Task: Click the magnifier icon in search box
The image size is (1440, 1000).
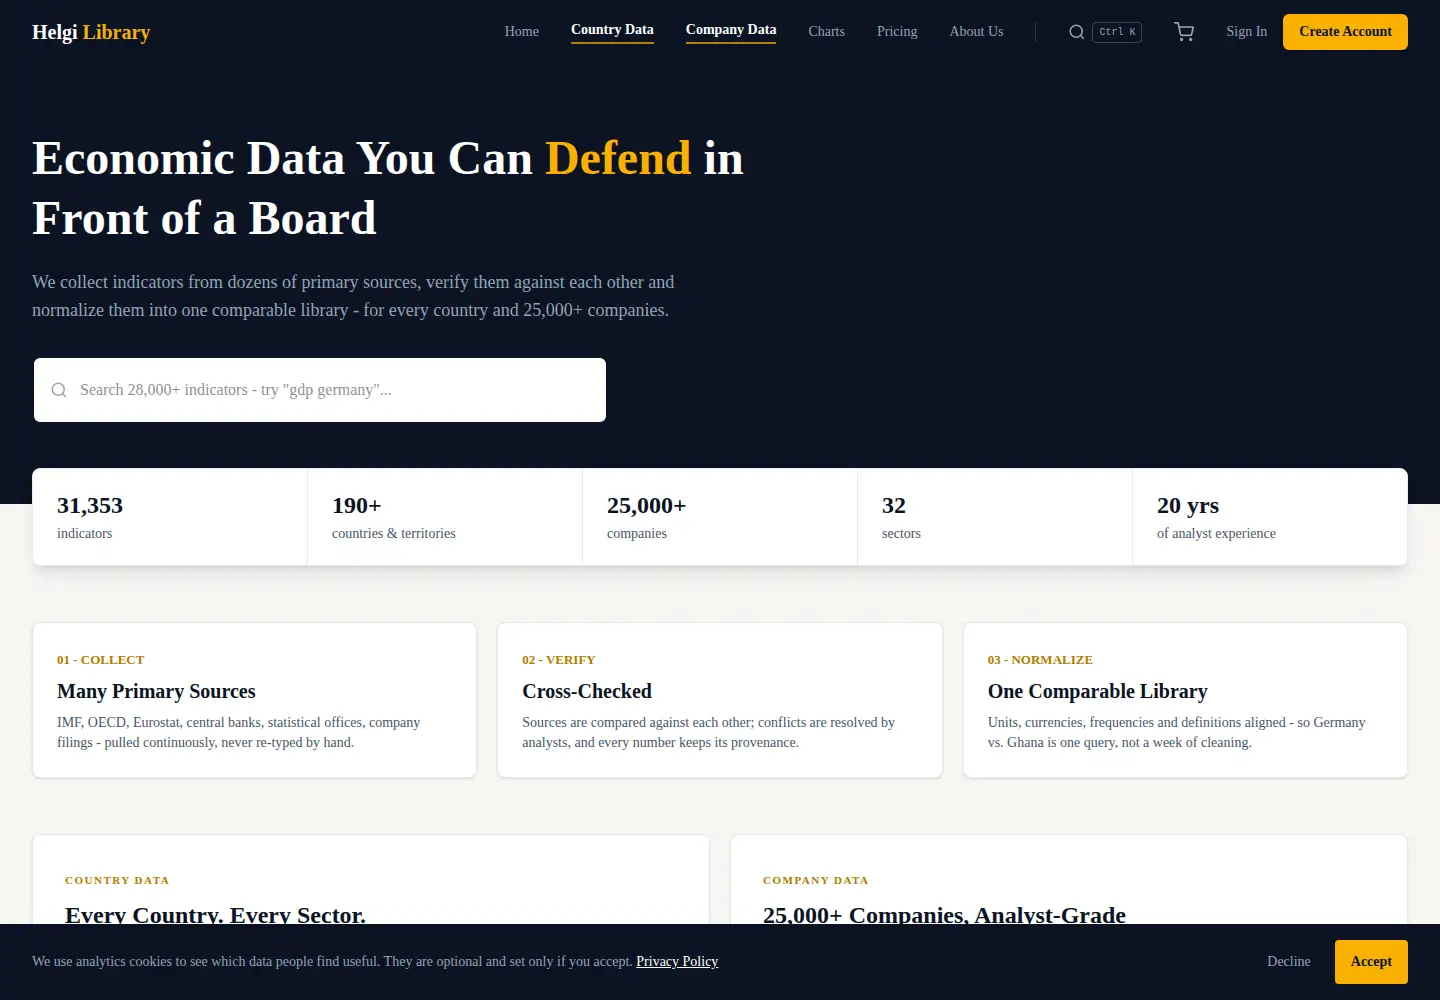Action: [x=59, y=390]
